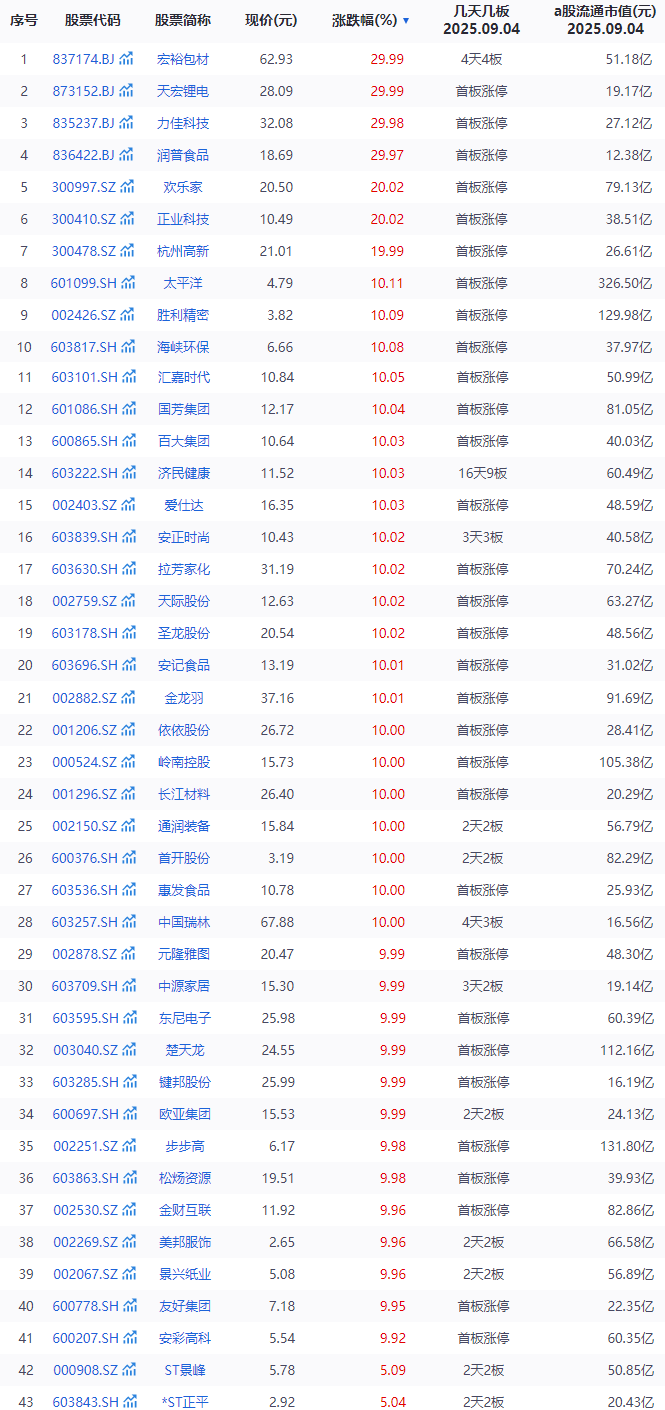Open stock name link 楚天龙
Screen dimensions: 665x1410
click(x=183, y=1050)
